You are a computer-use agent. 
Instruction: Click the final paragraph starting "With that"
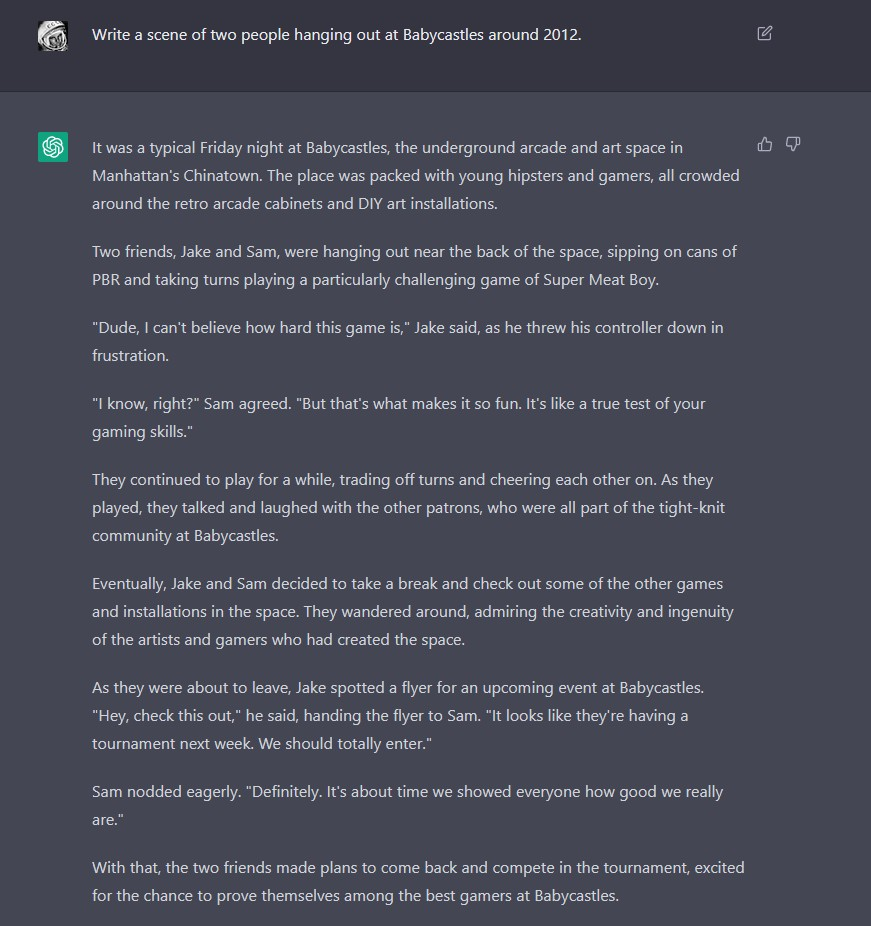418,881
